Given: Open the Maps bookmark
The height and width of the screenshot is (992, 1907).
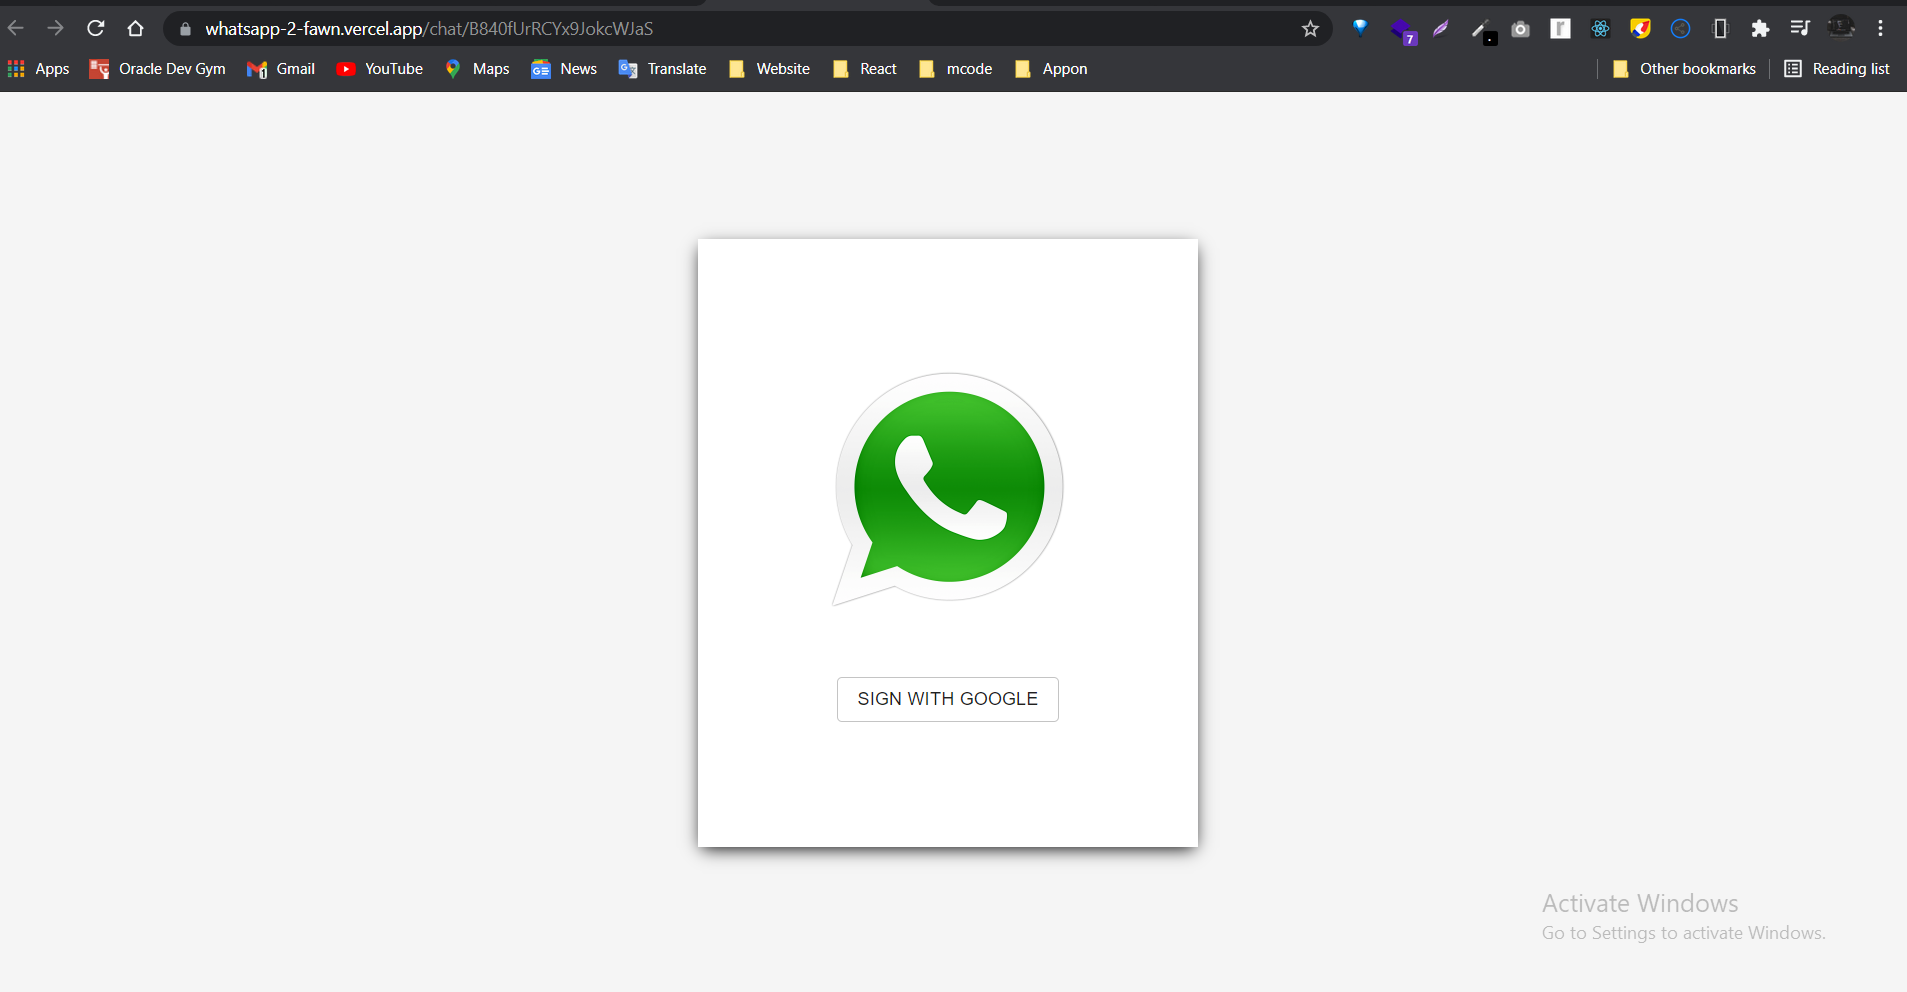Looking at the screenshot, I should click(x=478, y=69).
